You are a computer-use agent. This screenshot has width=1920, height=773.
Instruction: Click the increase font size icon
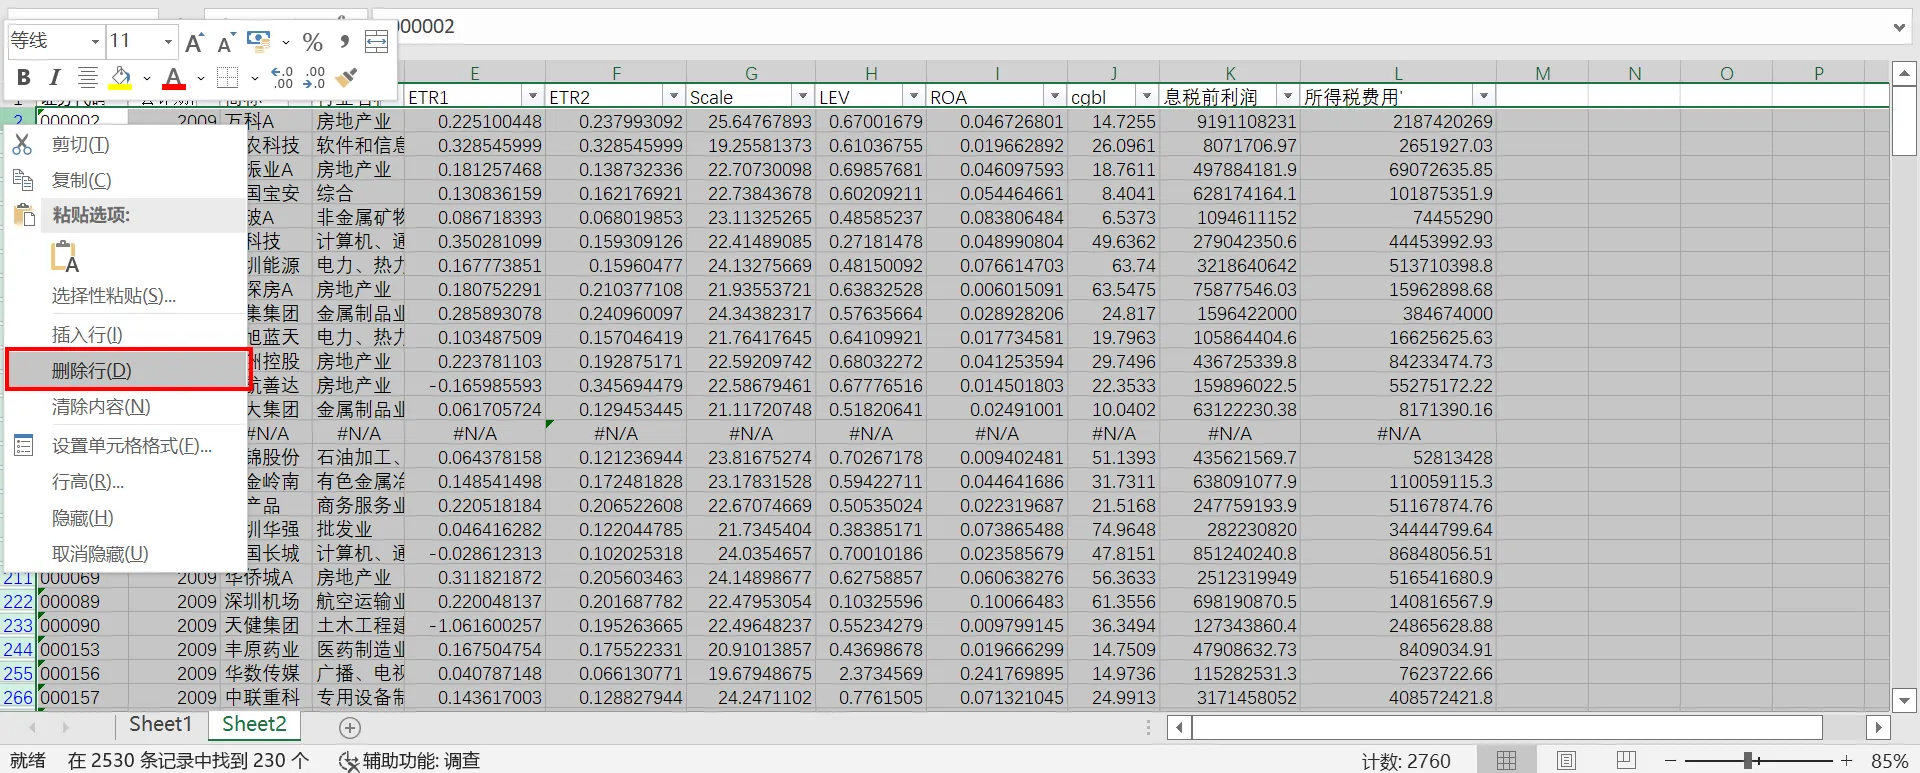point(195,42)
